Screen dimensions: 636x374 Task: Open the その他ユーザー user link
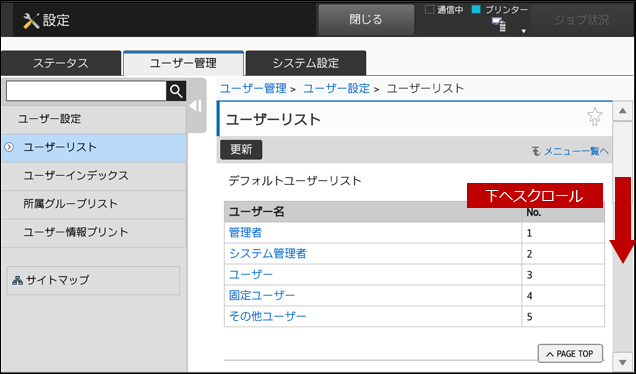268,316
